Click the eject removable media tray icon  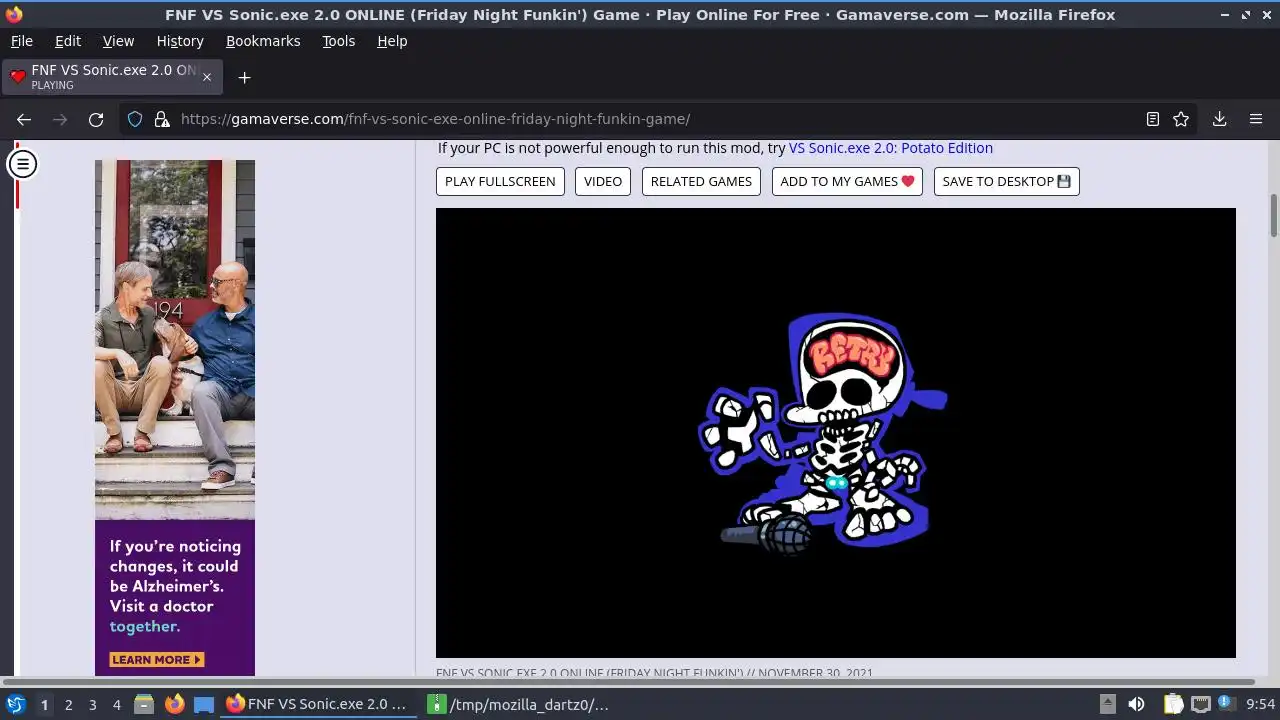(1108, 704)
